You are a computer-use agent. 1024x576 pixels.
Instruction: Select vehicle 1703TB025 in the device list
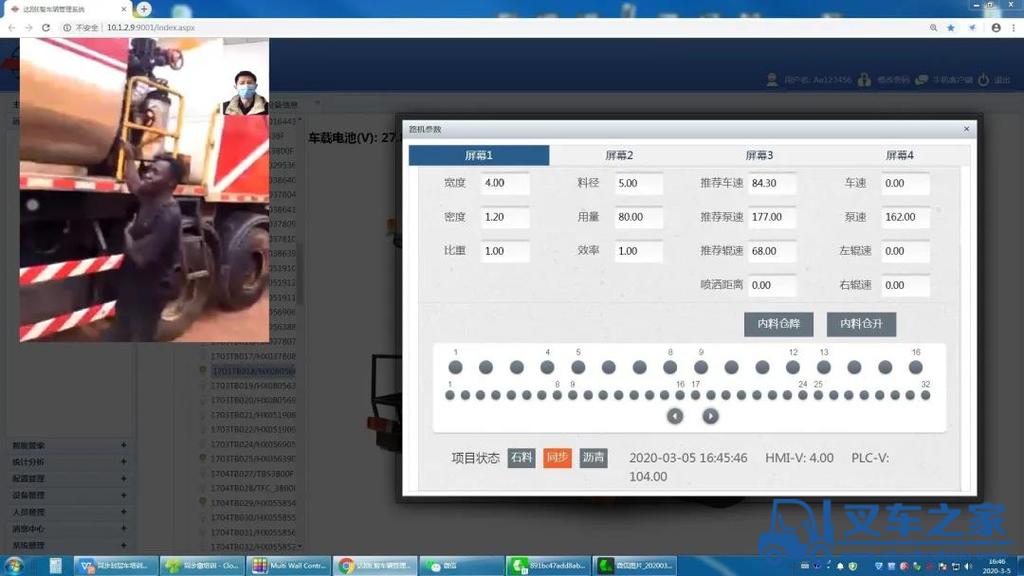click(253, 458)
